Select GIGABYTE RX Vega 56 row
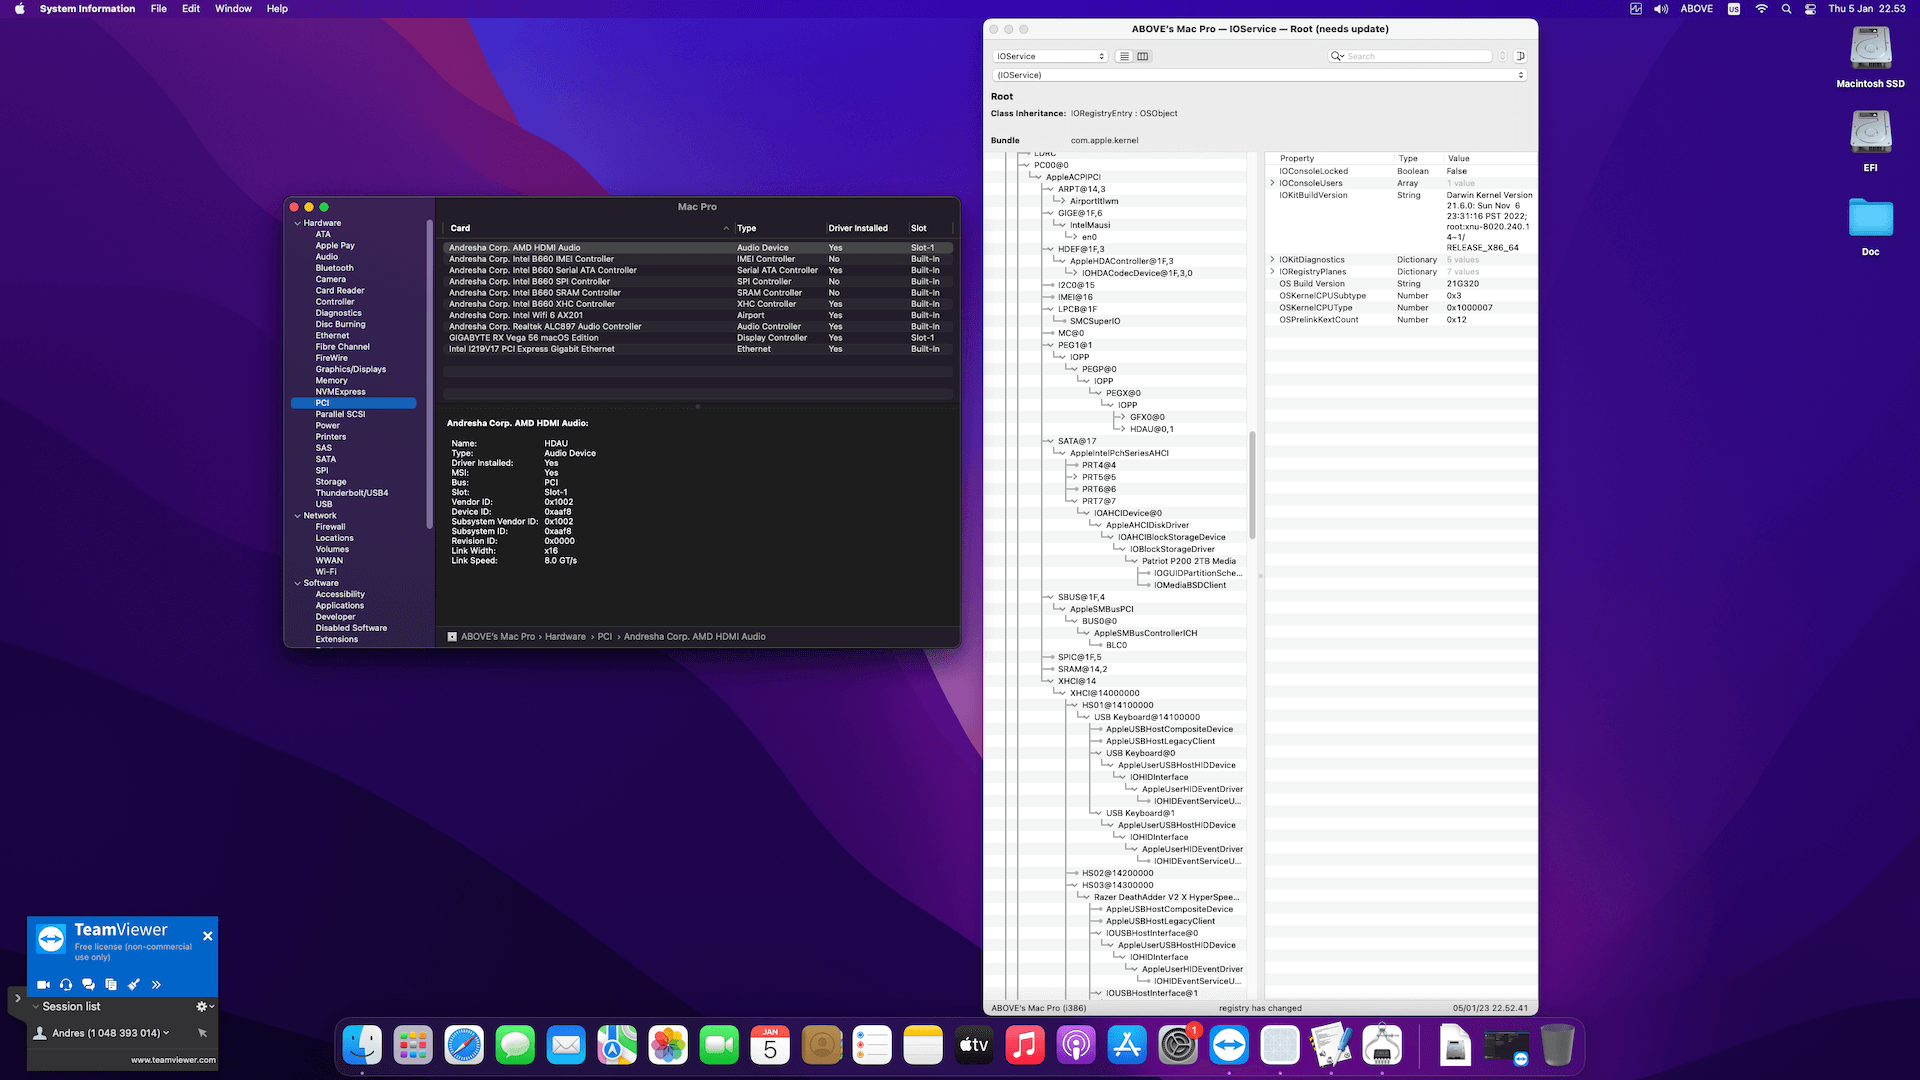The height and width of the screenshot is (1080, 1920). pos(697,338)
